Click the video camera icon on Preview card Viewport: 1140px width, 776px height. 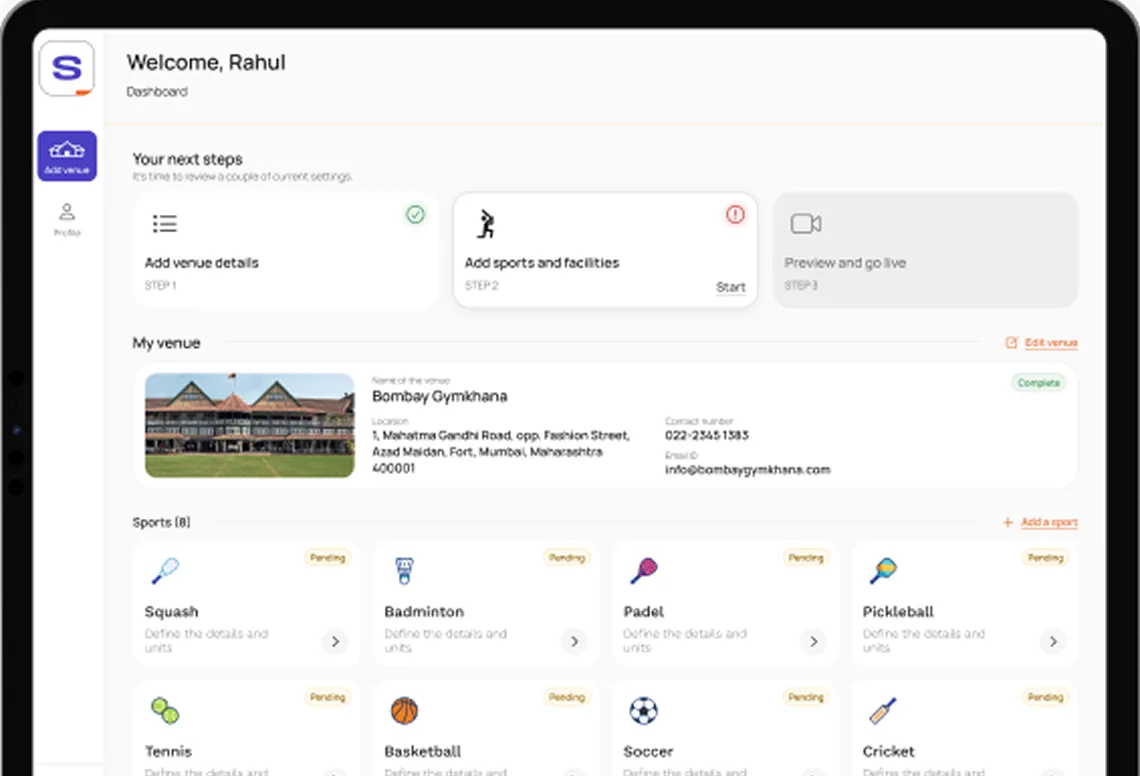point(805,224)
